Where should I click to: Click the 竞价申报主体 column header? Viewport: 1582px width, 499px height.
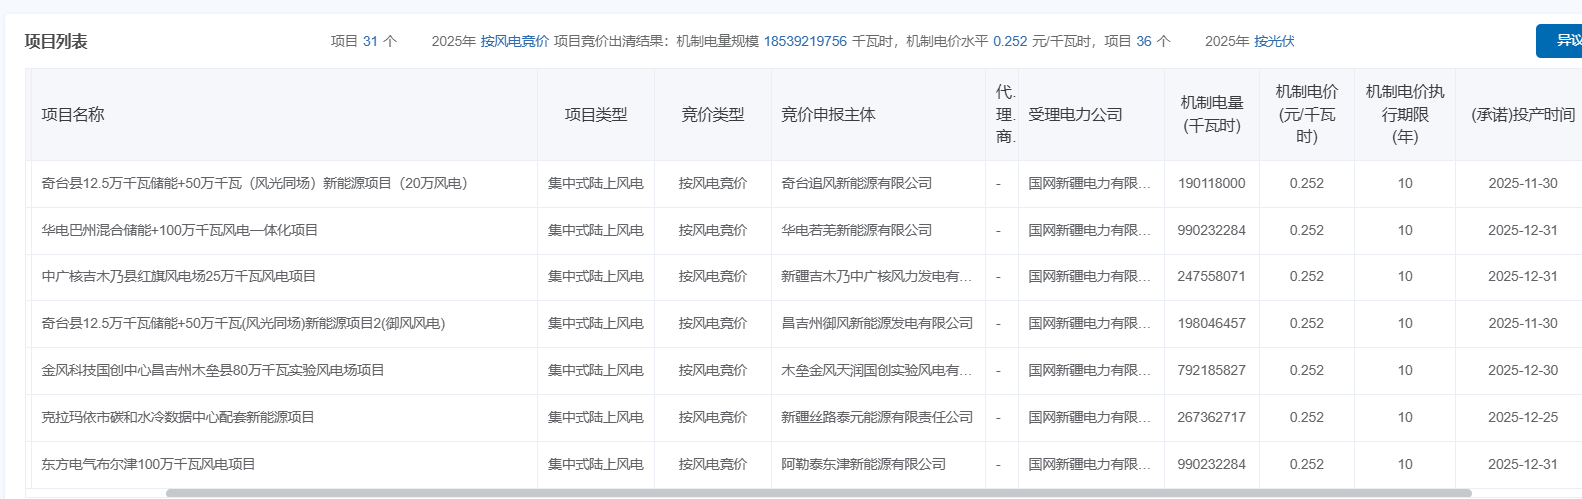pyautogui.click(x=828, y=115)
